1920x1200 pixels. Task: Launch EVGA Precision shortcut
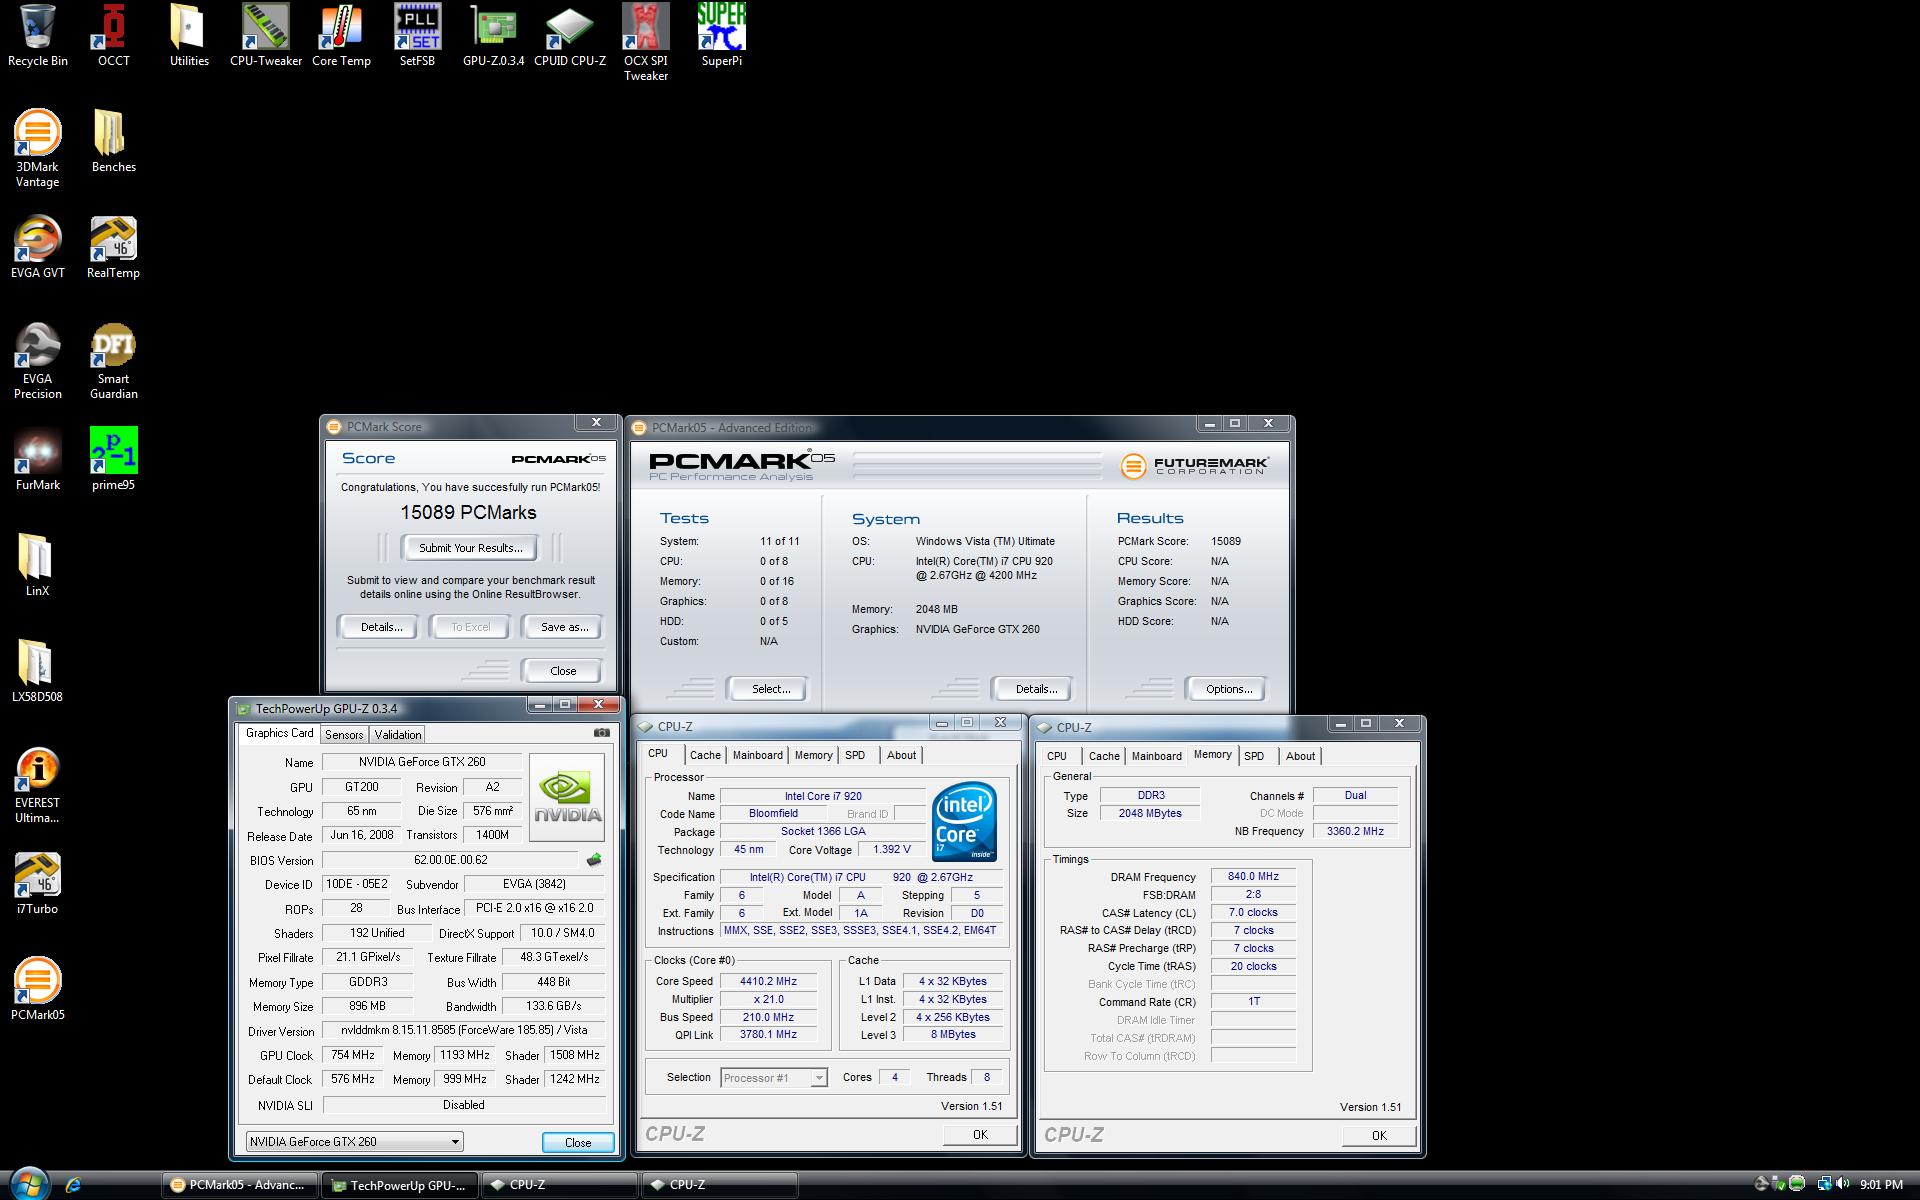(37, 360)
